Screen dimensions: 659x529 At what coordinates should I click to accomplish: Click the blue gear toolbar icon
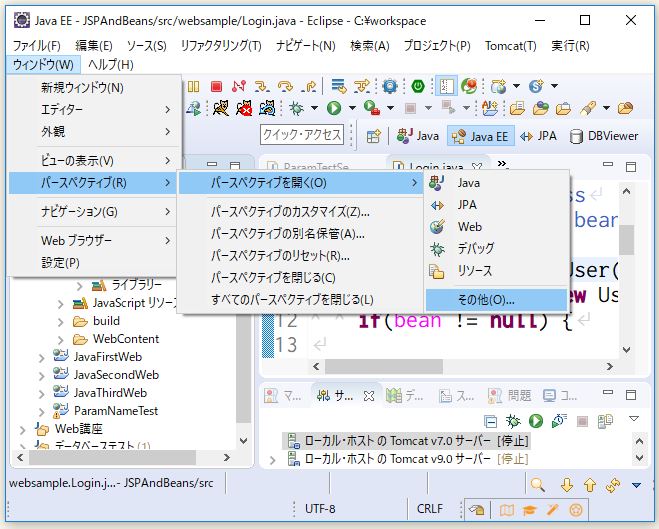pos(390,87)
